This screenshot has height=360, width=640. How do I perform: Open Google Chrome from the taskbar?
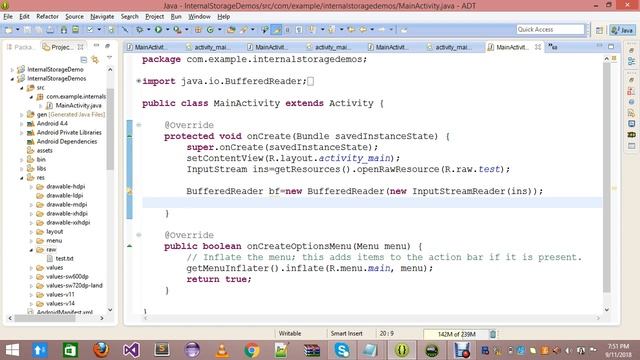252,350
